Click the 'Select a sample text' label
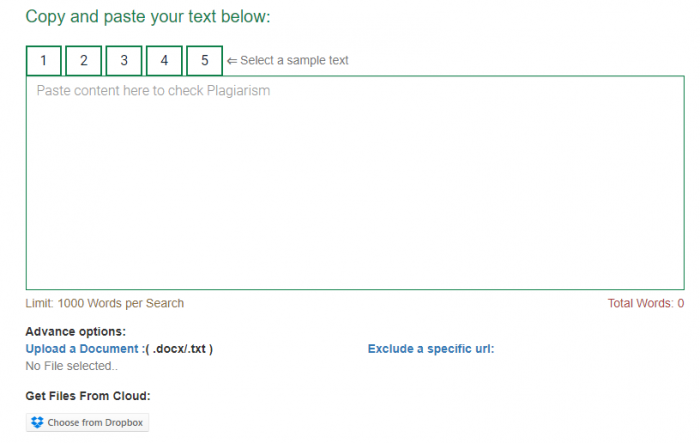The height and width of the screenshot is (443, 700). click(294, 61)
